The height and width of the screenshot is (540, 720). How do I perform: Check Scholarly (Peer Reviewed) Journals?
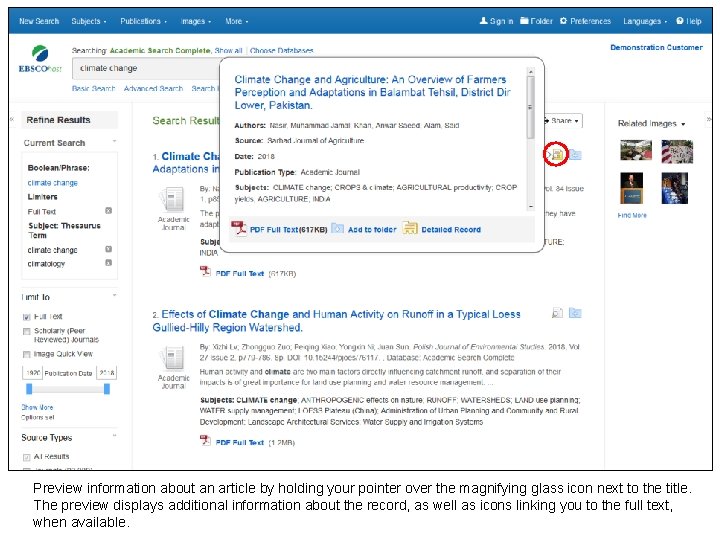27,332
